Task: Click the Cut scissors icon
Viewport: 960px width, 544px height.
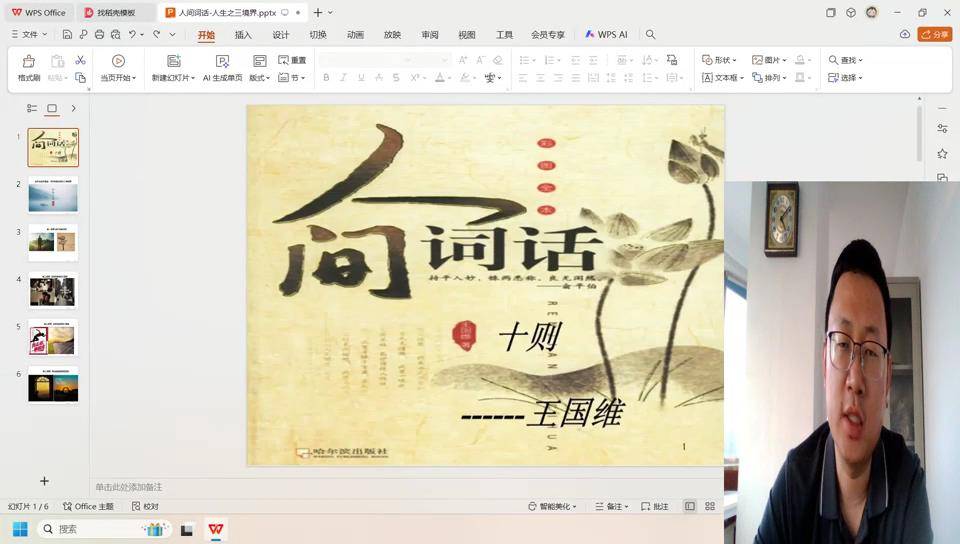Action: point(80,60)
